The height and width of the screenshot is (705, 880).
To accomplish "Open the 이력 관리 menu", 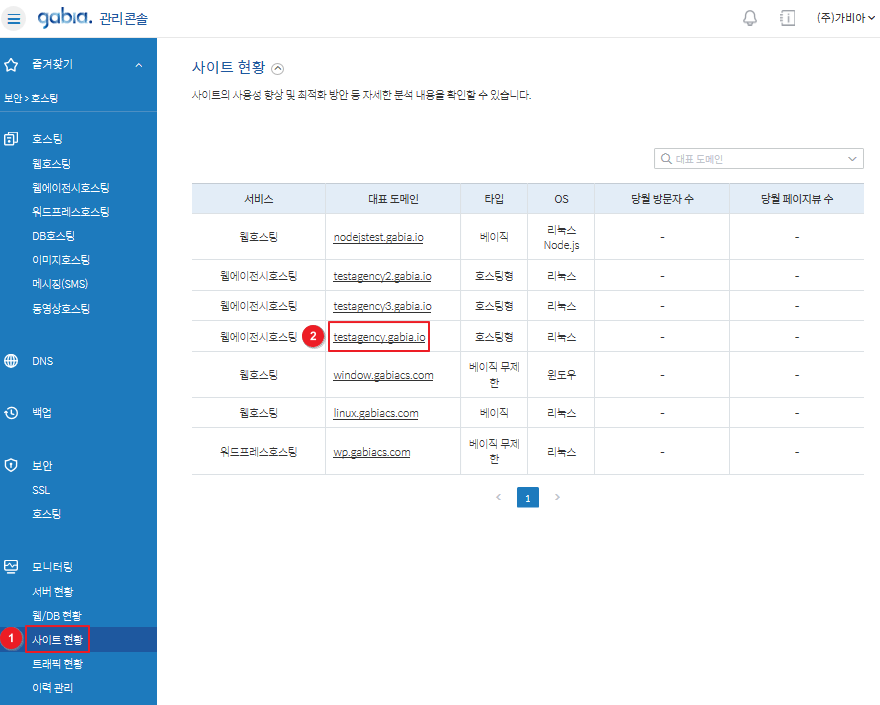I will point(53,688).
